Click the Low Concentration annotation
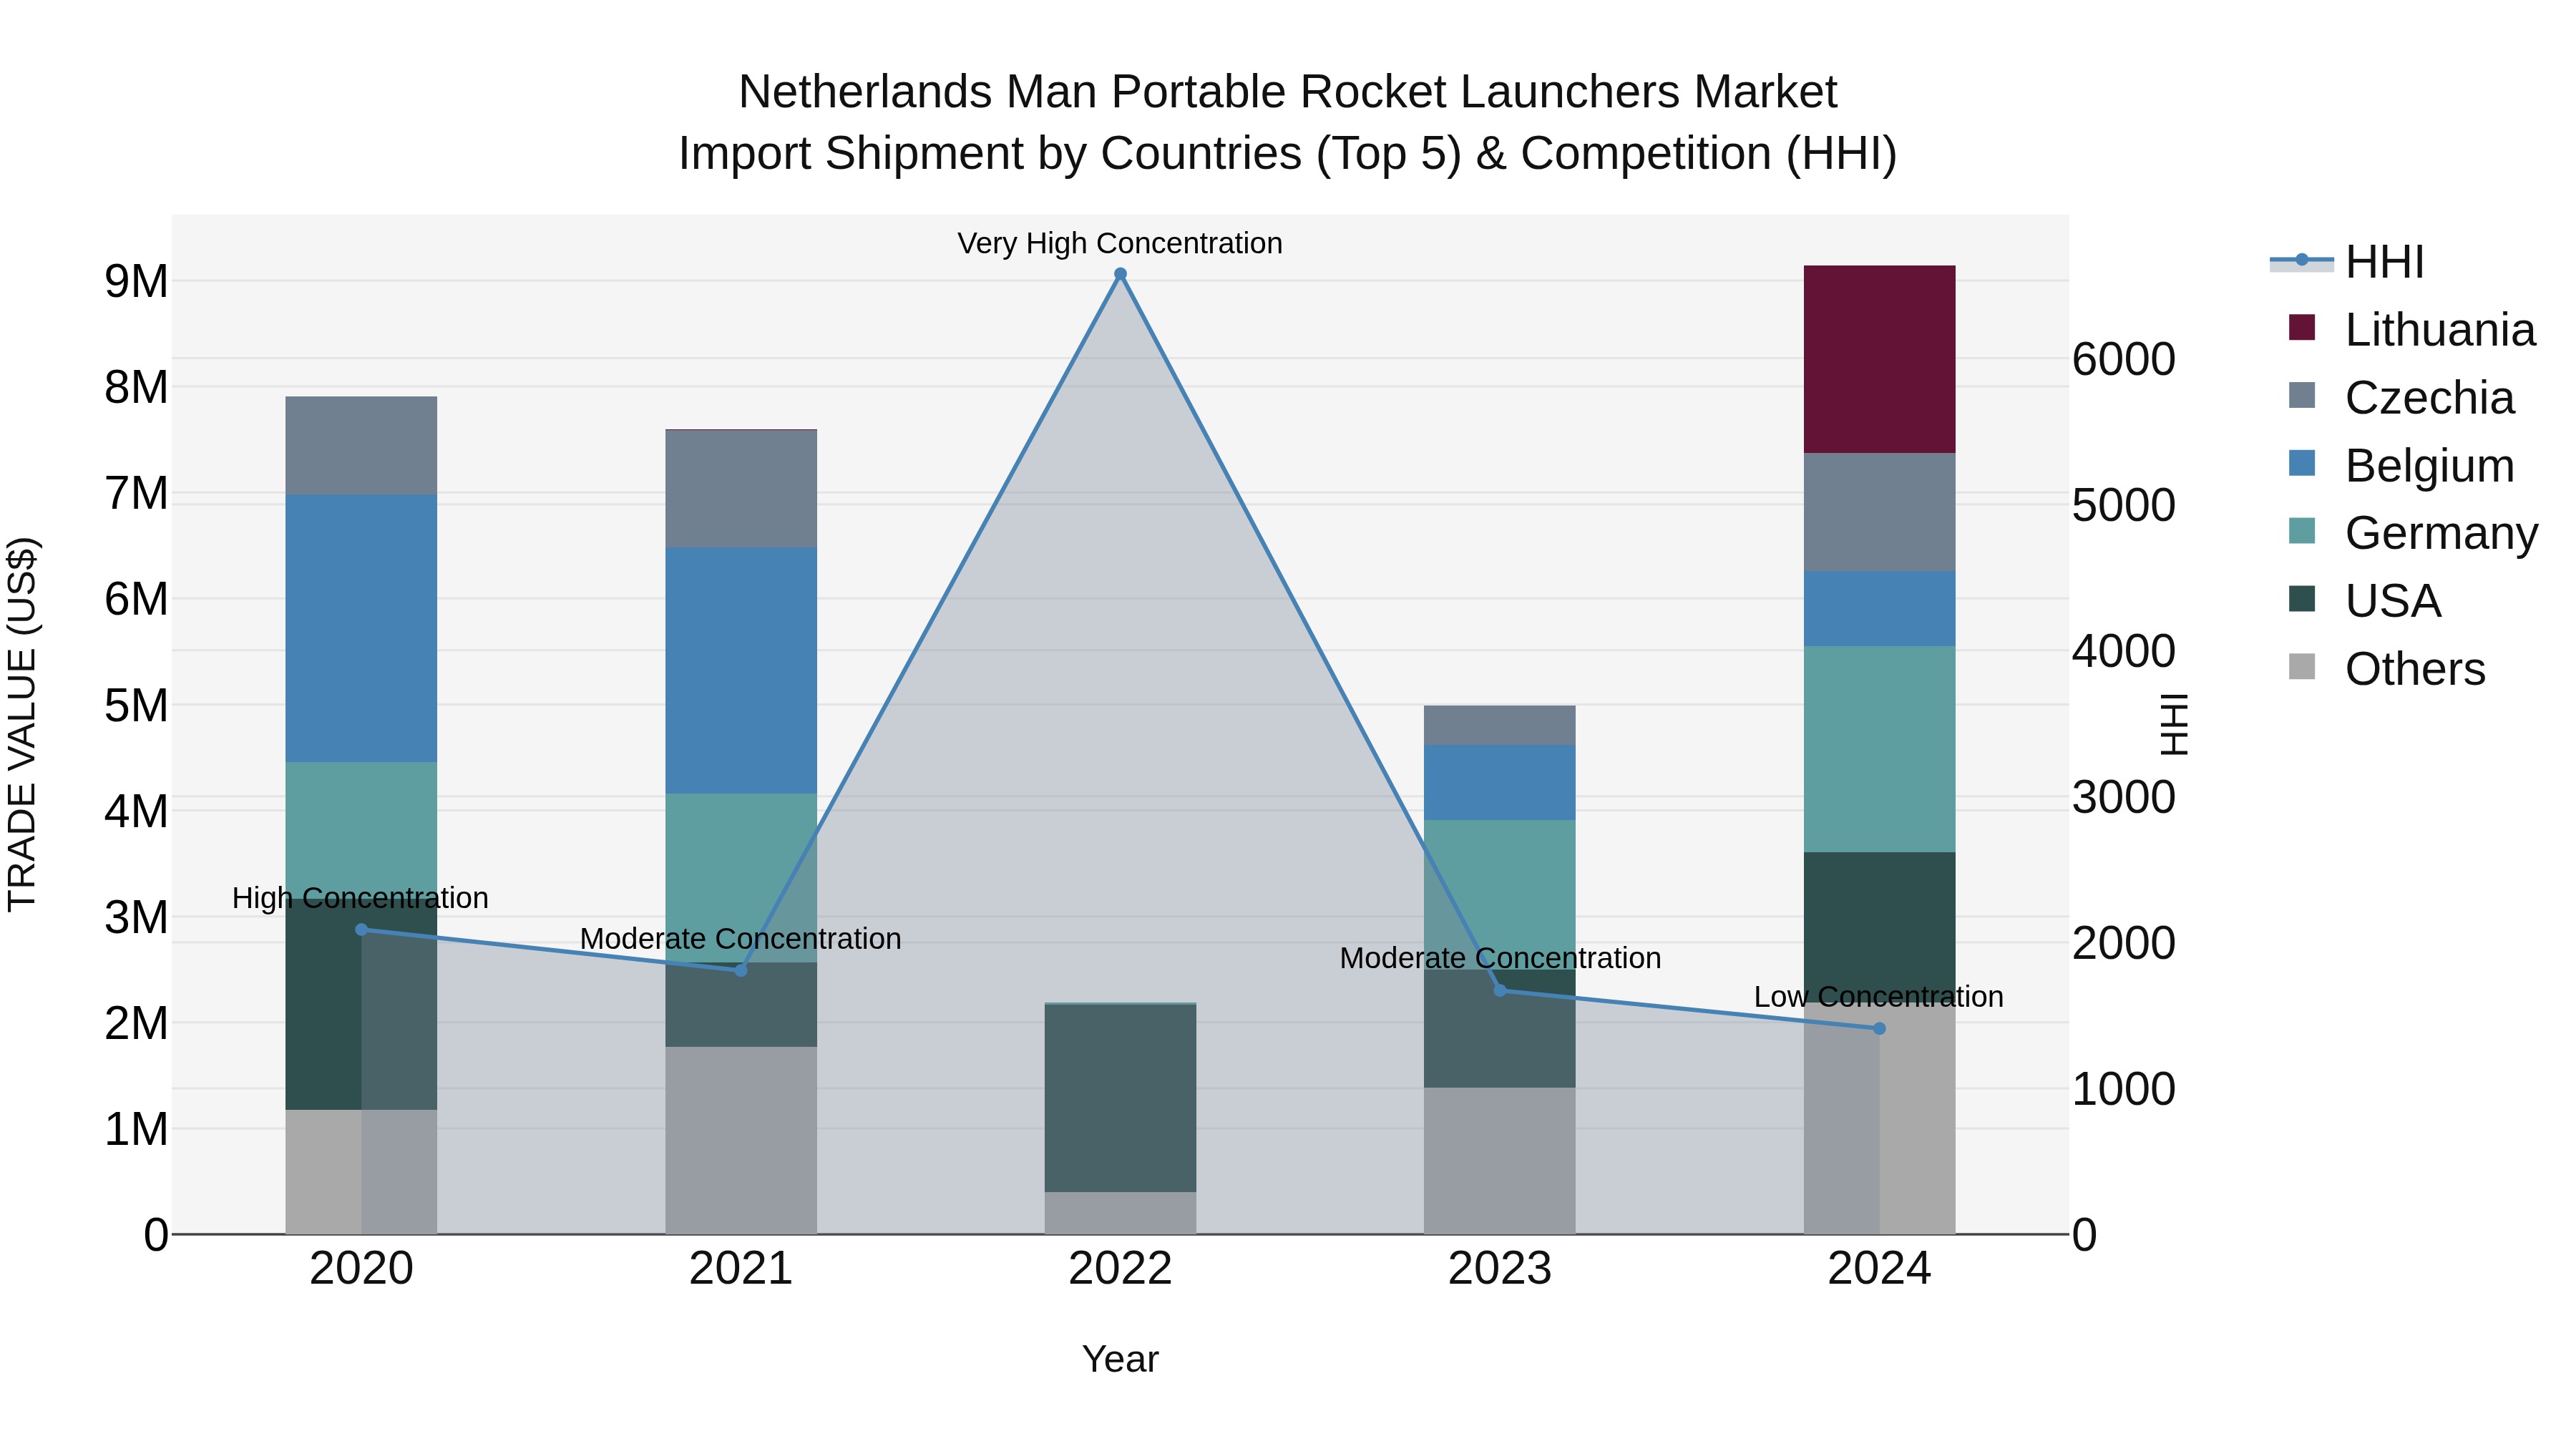Screen dimensions: 2576x1449 [1878, 997]
